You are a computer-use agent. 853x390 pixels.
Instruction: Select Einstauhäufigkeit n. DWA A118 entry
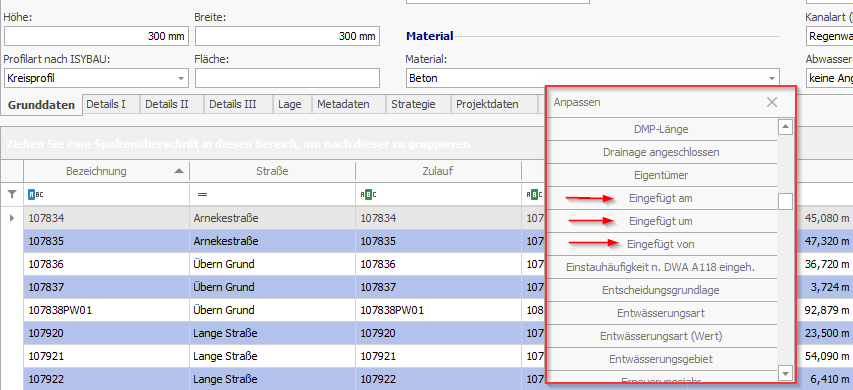[661, 267]
